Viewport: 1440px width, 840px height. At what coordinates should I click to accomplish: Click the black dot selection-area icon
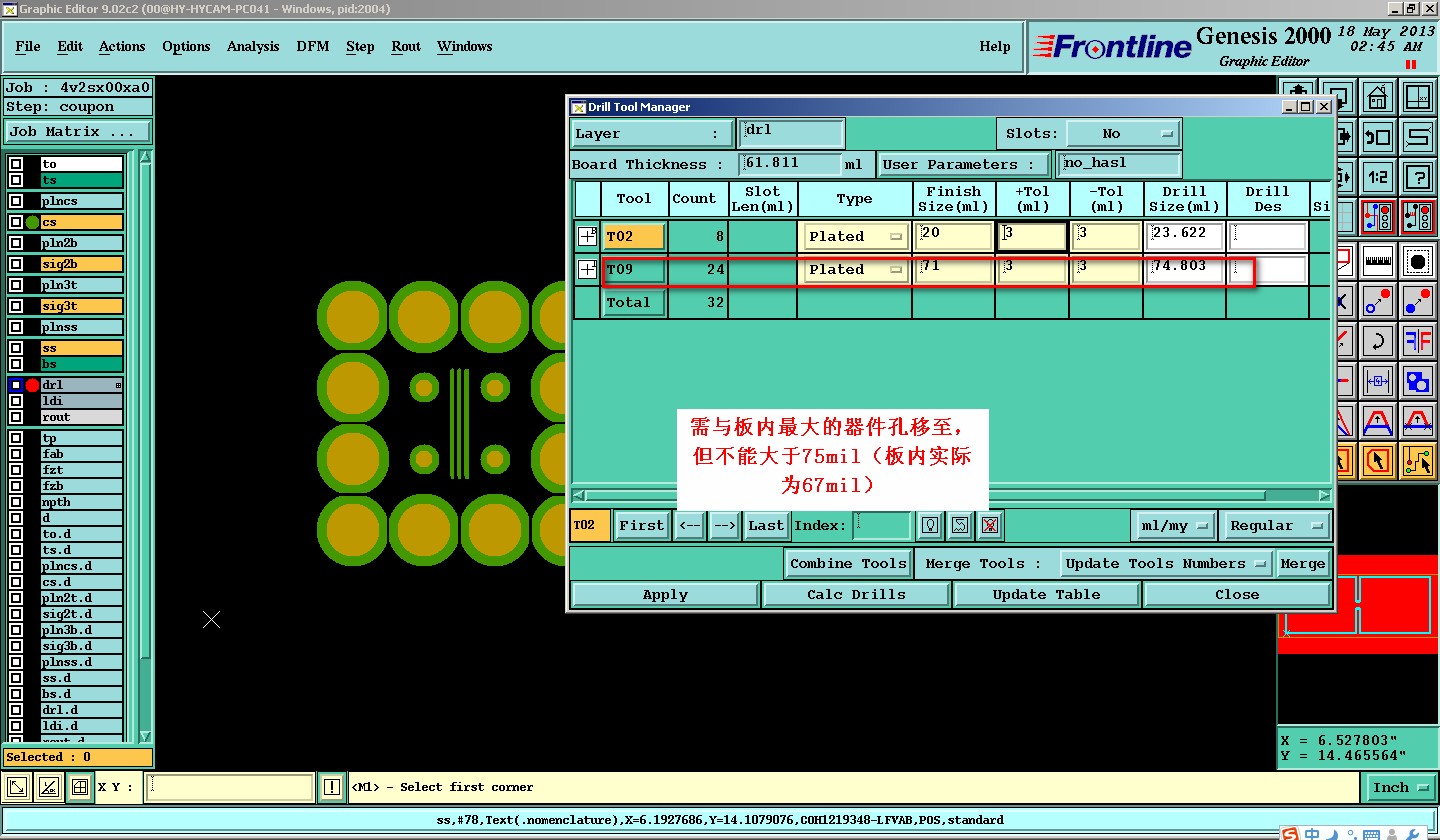coord(1418,261)
